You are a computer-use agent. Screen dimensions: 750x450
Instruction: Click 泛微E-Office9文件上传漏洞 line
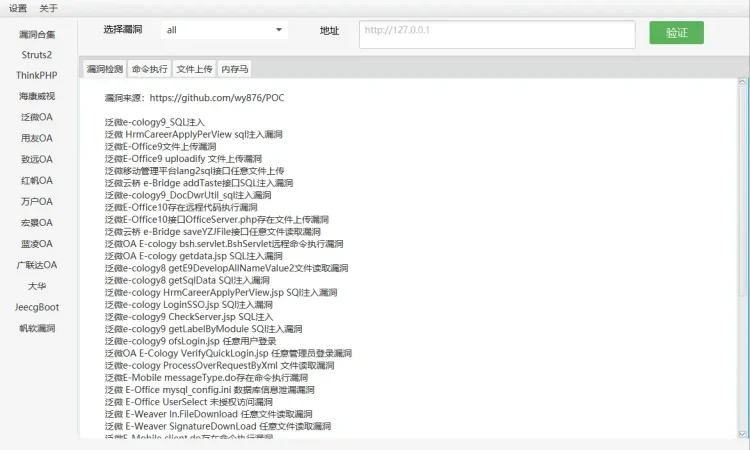160,147
